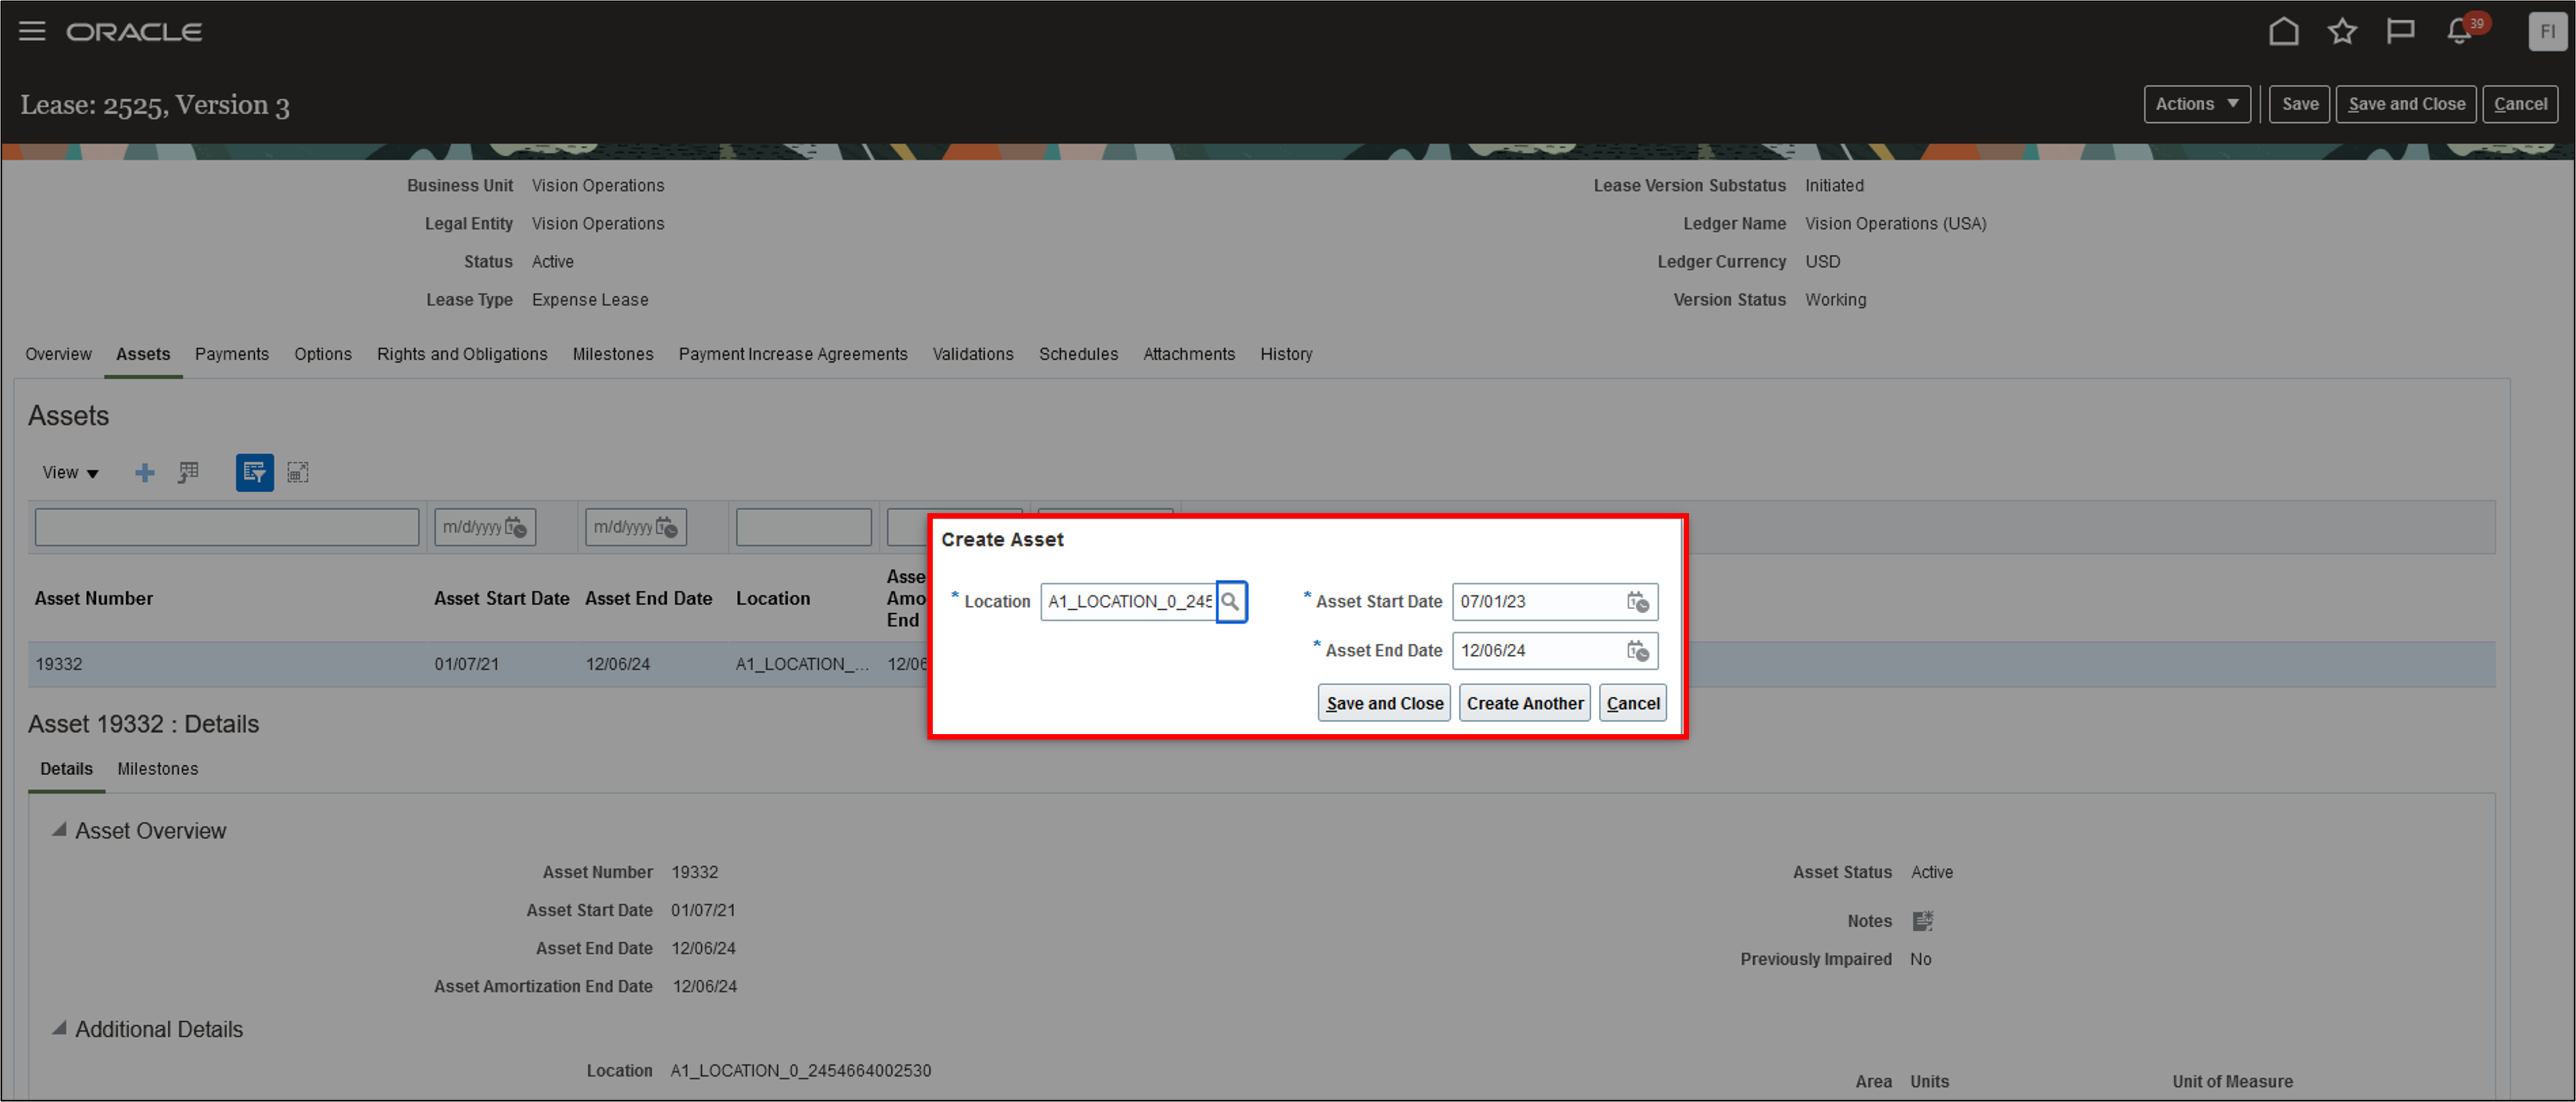Screen dimensions: 2576x1102
Task: Click the Location field in Create Asset
Action: click(1128, 602)
